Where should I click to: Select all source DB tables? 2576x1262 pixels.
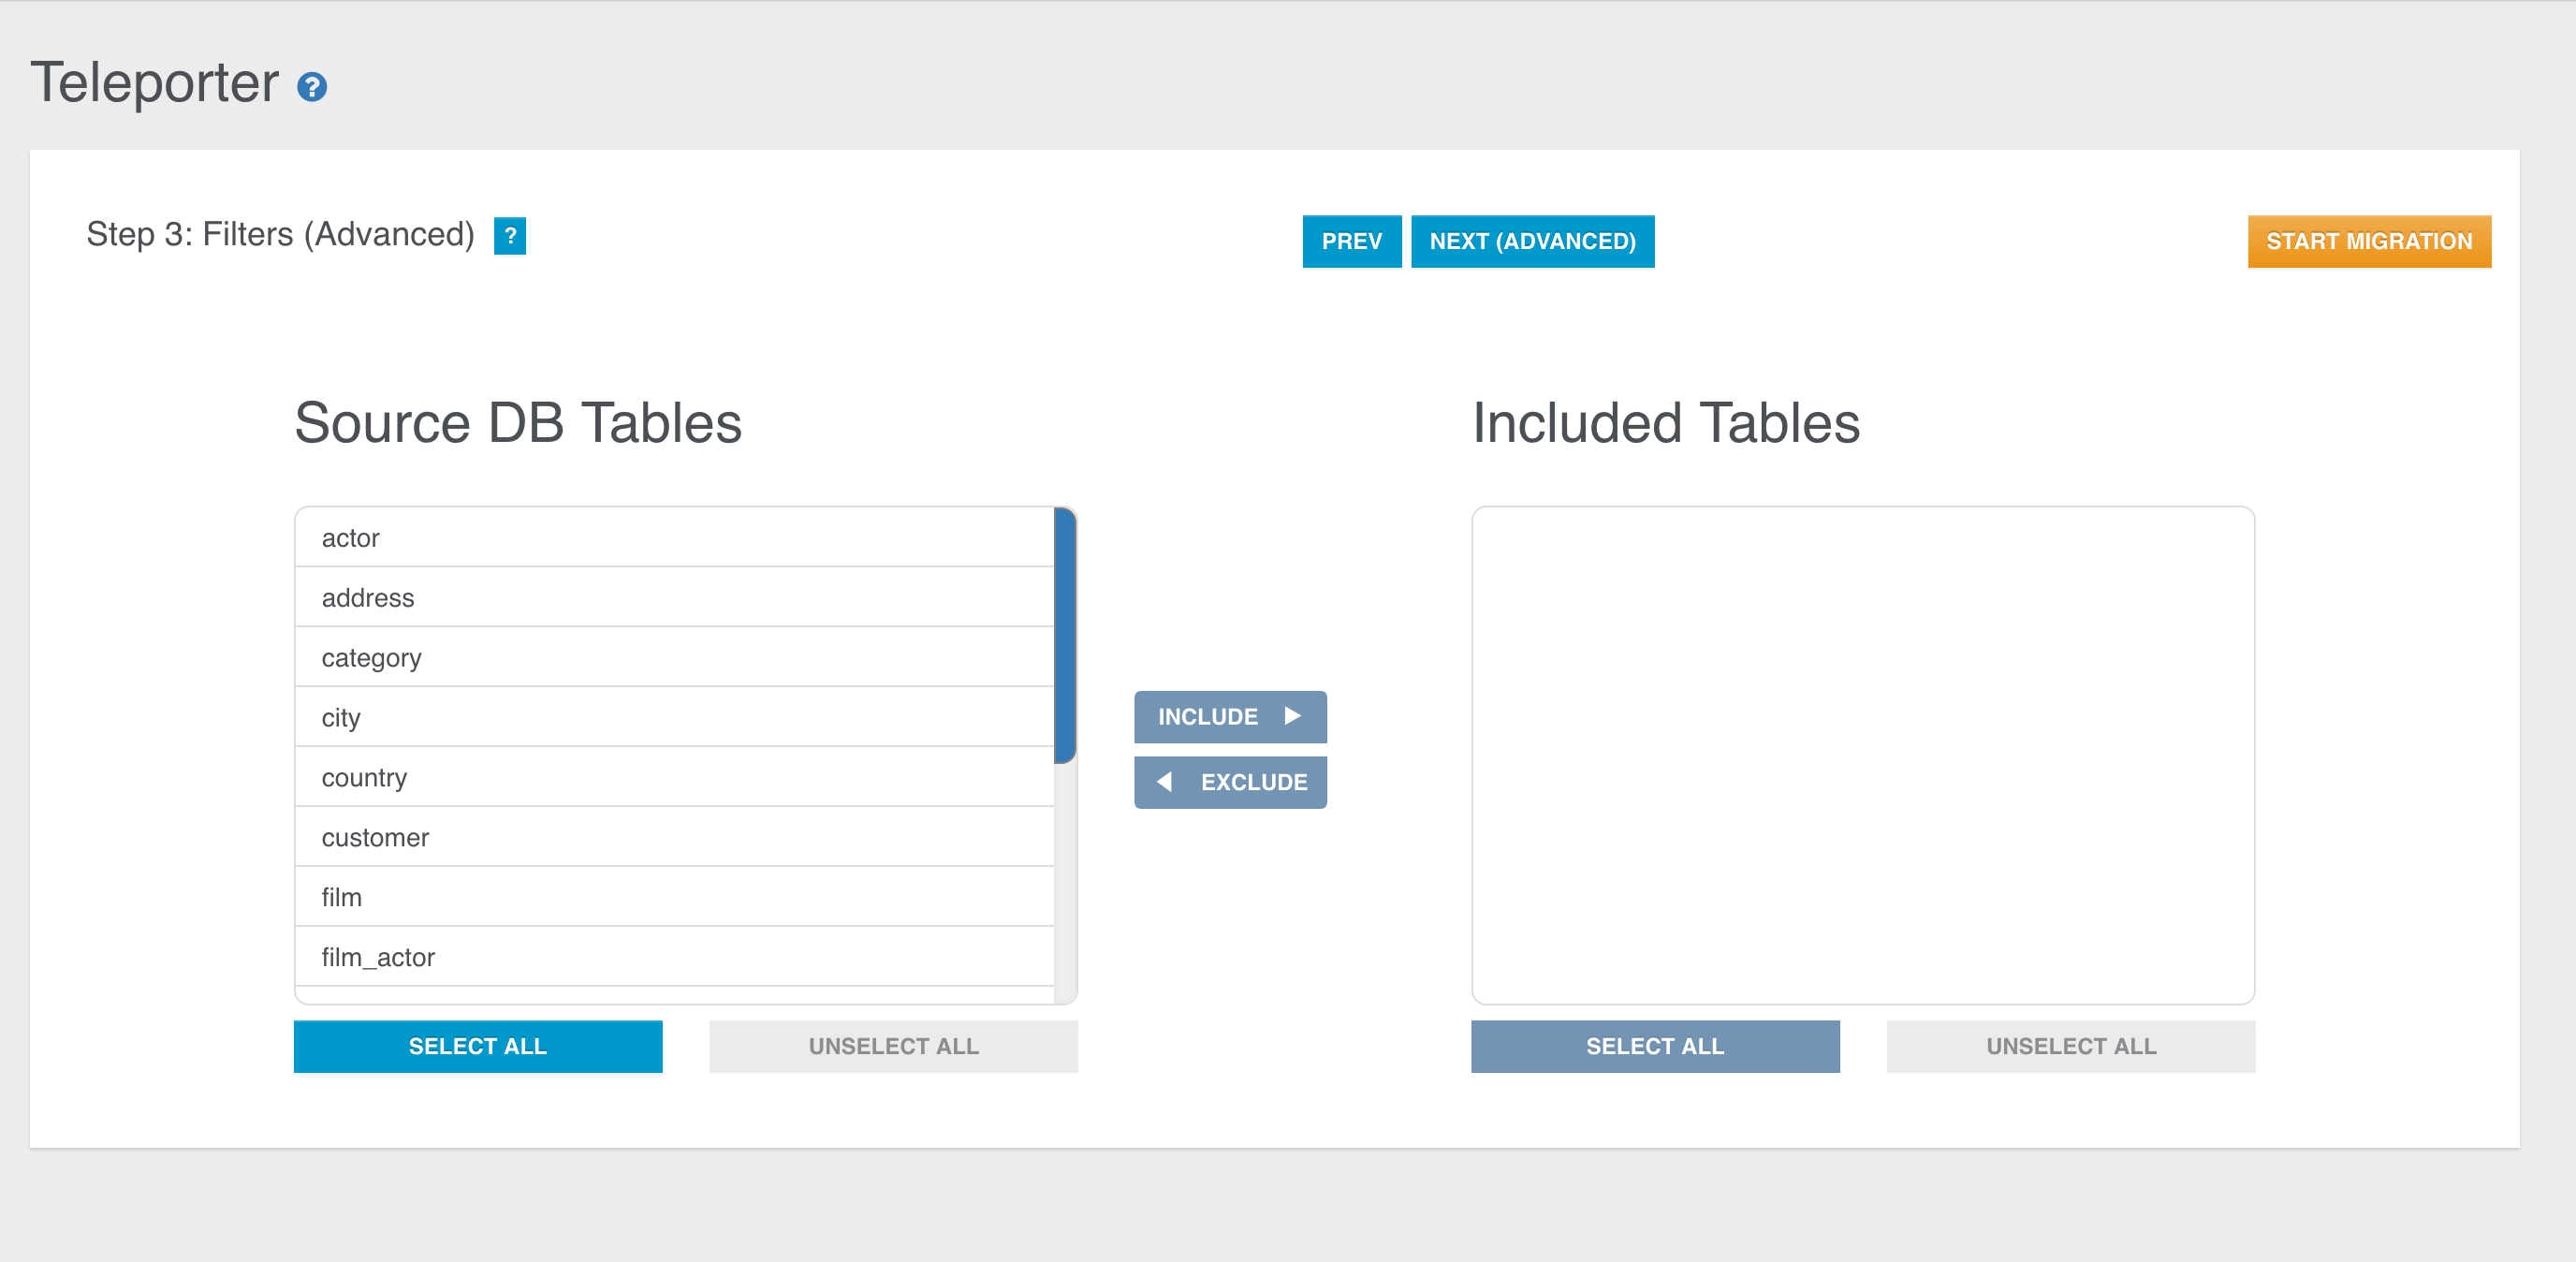(478, 1046)
